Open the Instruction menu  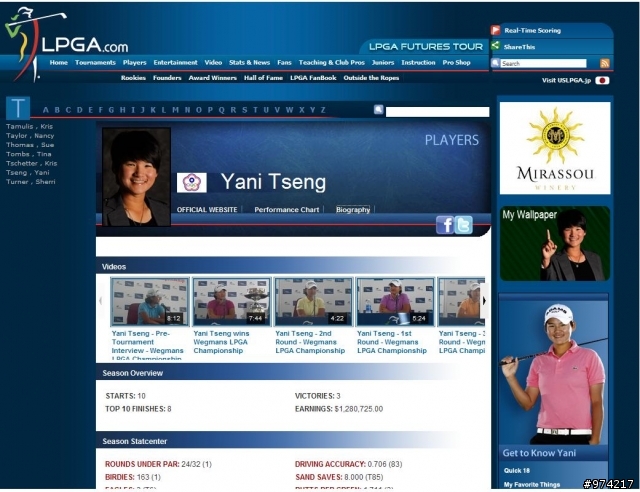click(418, 62)
